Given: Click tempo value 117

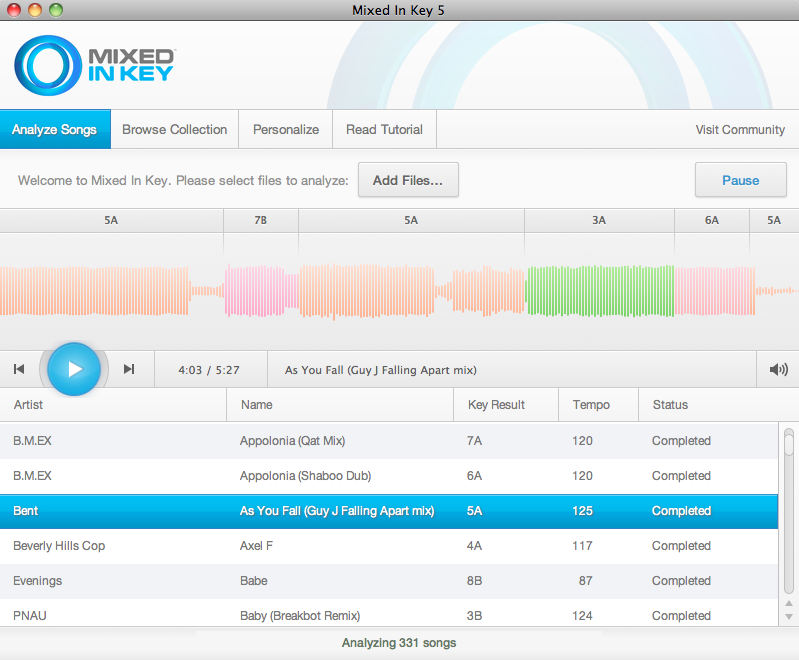Looking at the screenshot, I should coord(582,546).
